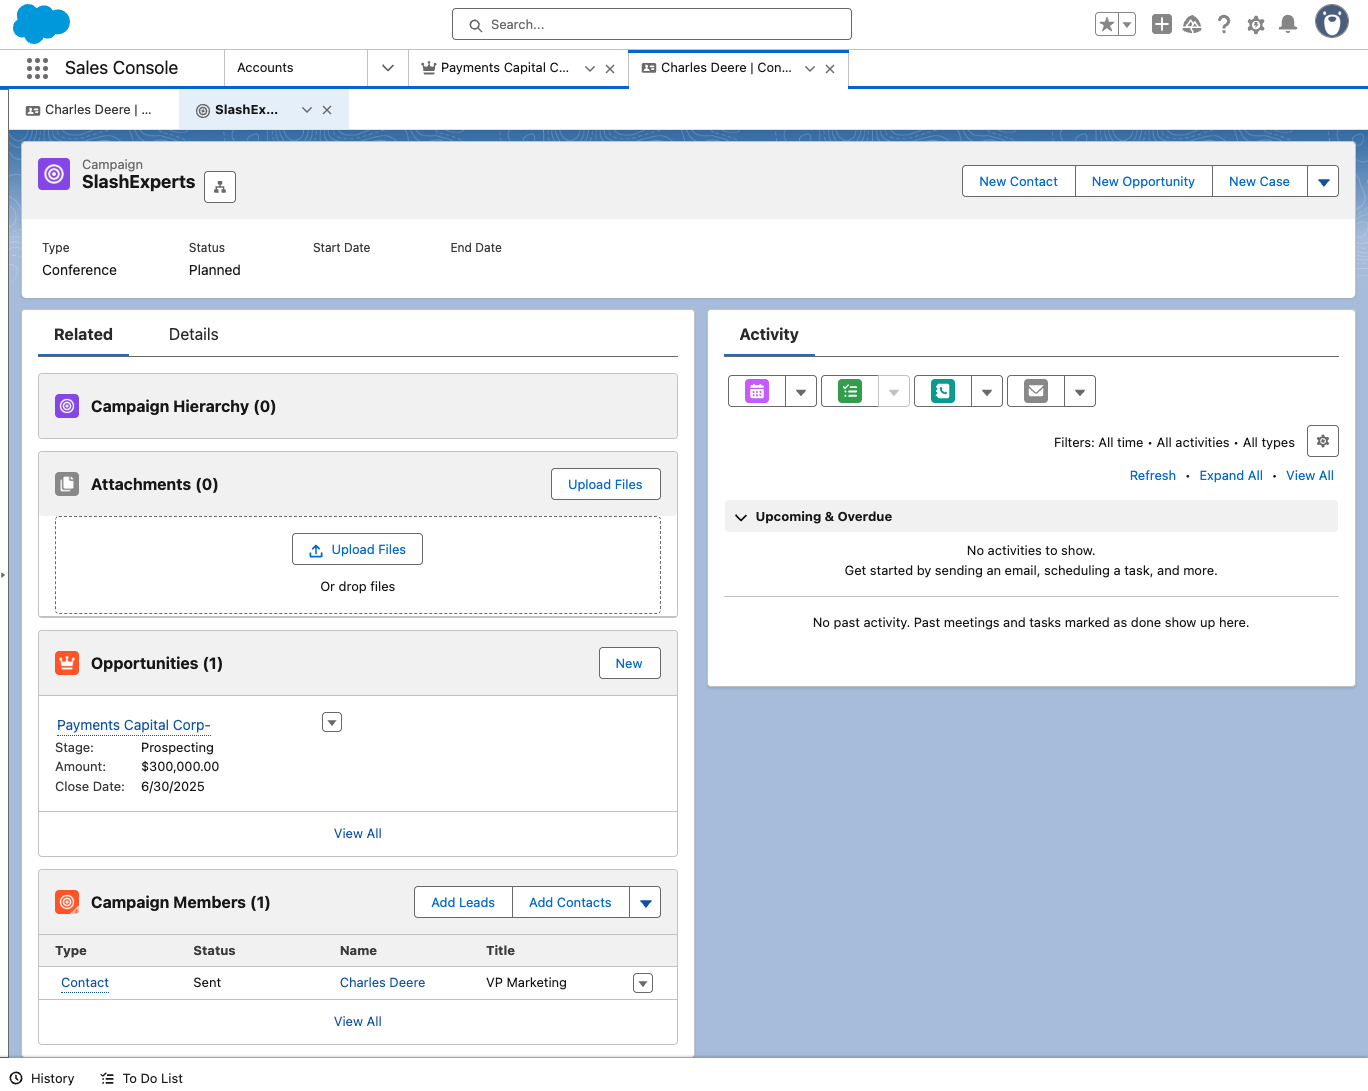Image resolution: width=1368 pixels, height=1091 pixels.
Task: Open the History utility bar item
Action: [x=43, y=1078]
